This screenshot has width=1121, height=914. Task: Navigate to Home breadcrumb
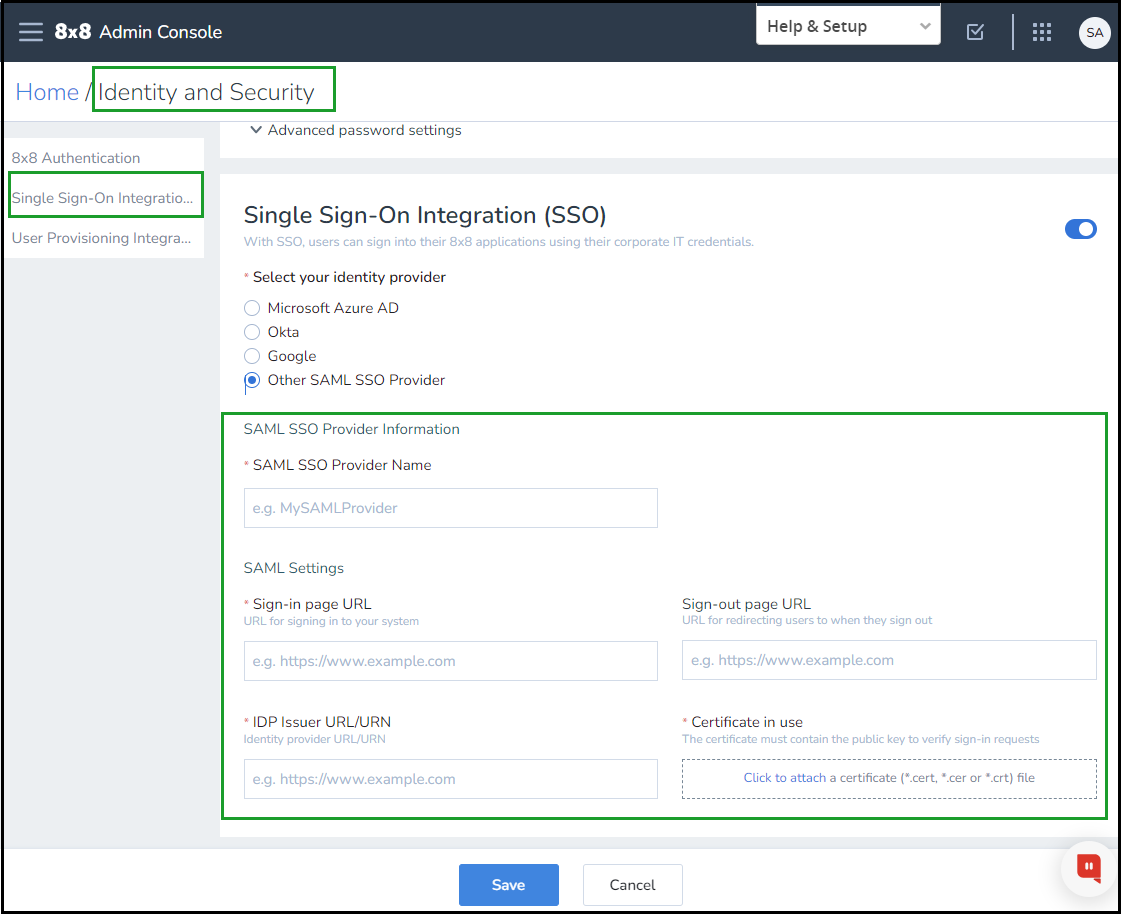(x=47, y=92)
